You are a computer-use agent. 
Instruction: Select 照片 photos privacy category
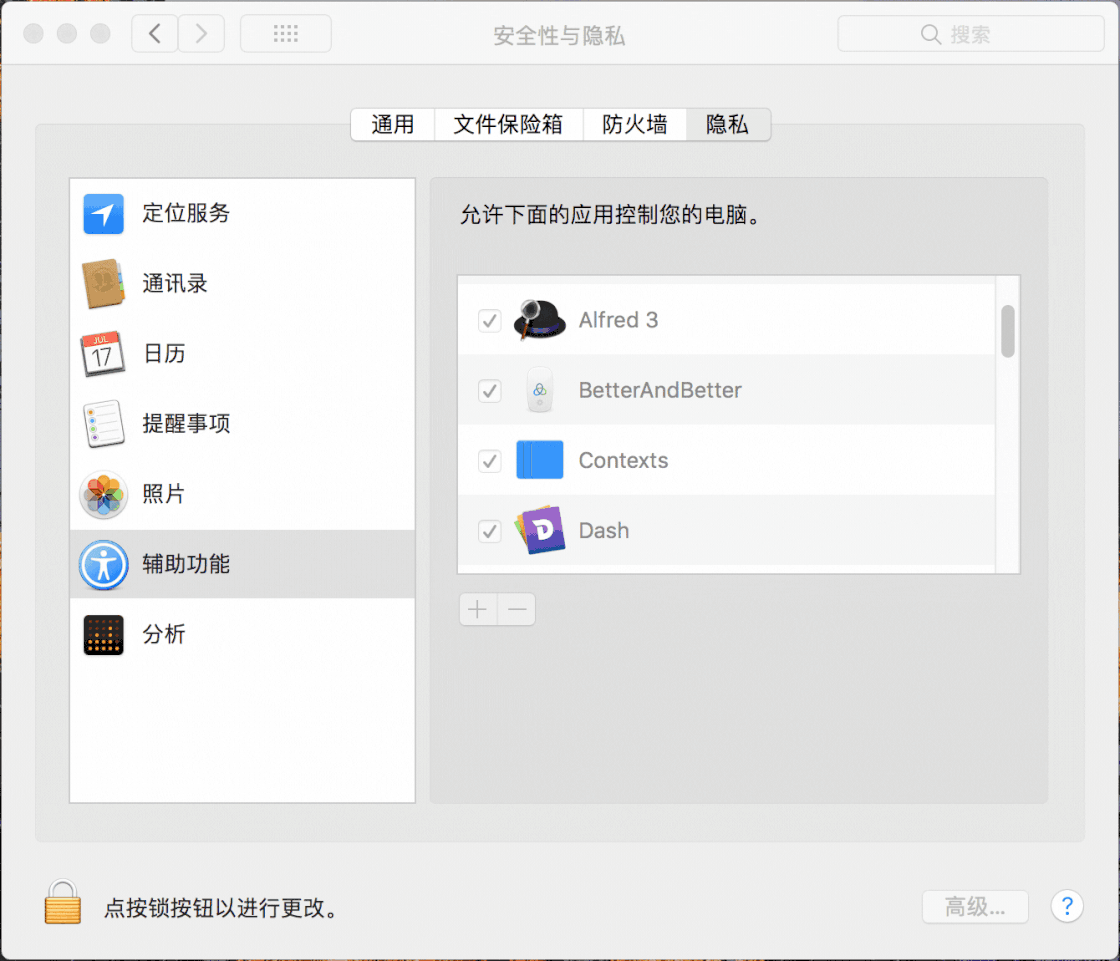(x=242, y=494)
